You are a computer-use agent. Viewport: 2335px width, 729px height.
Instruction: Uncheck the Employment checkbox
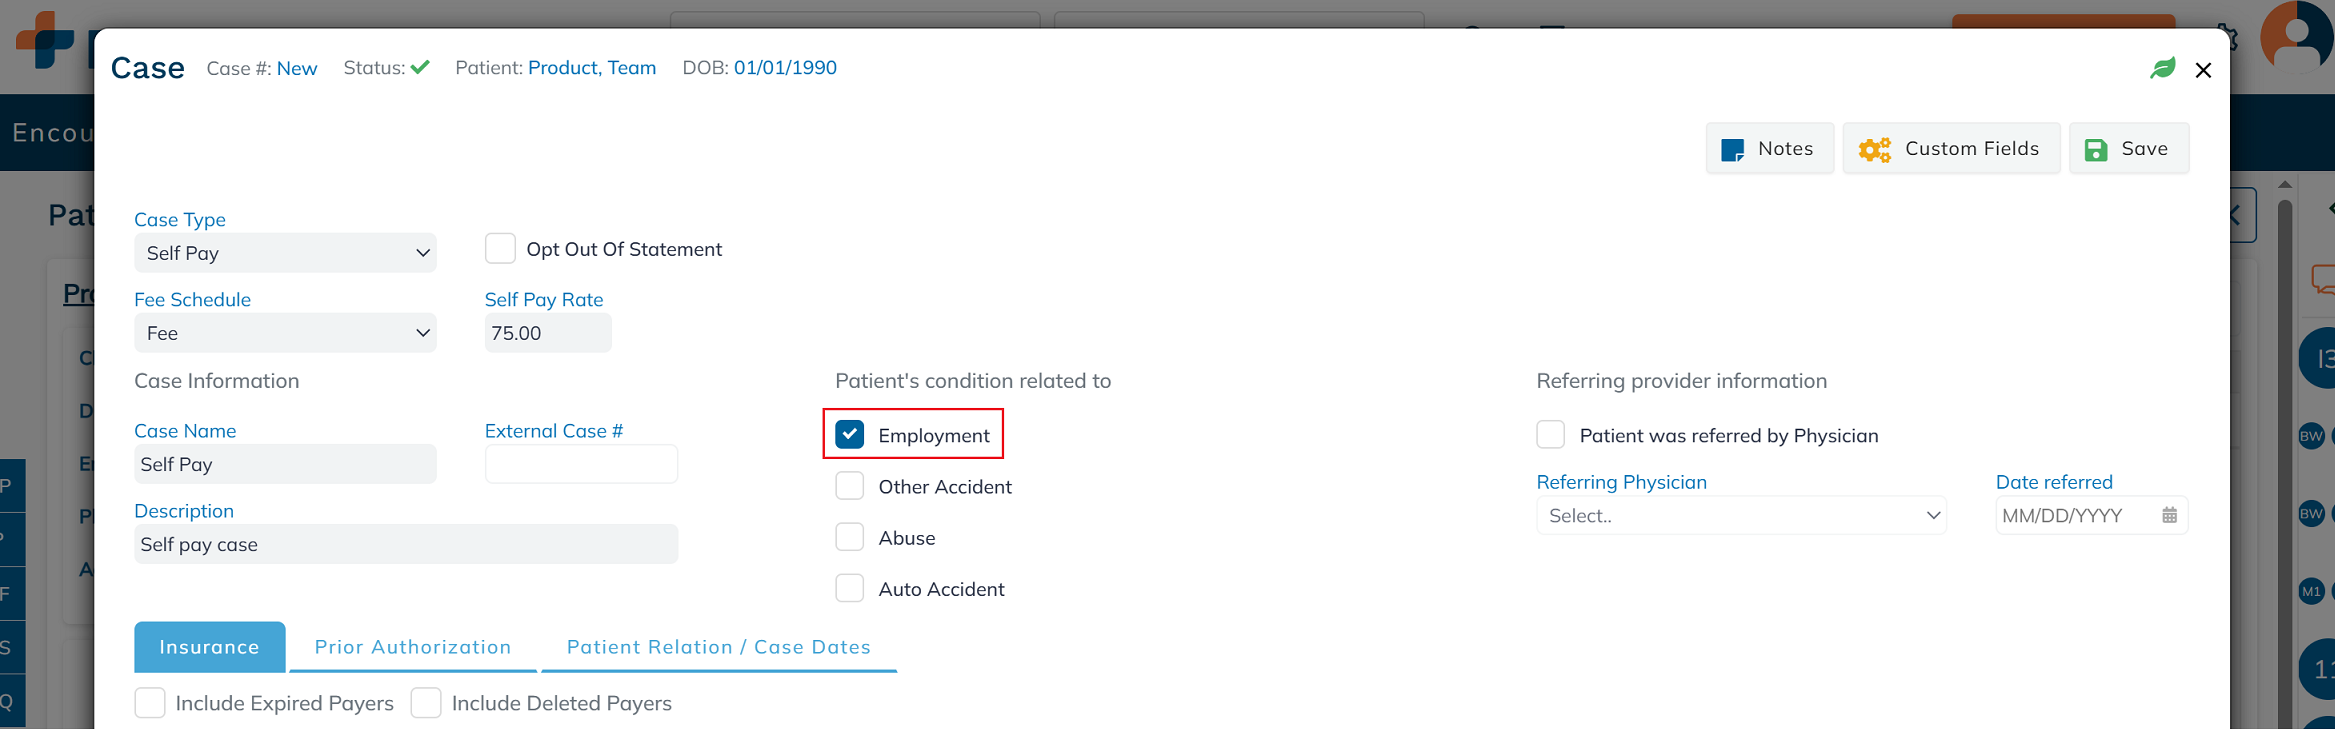click(850, 434)
